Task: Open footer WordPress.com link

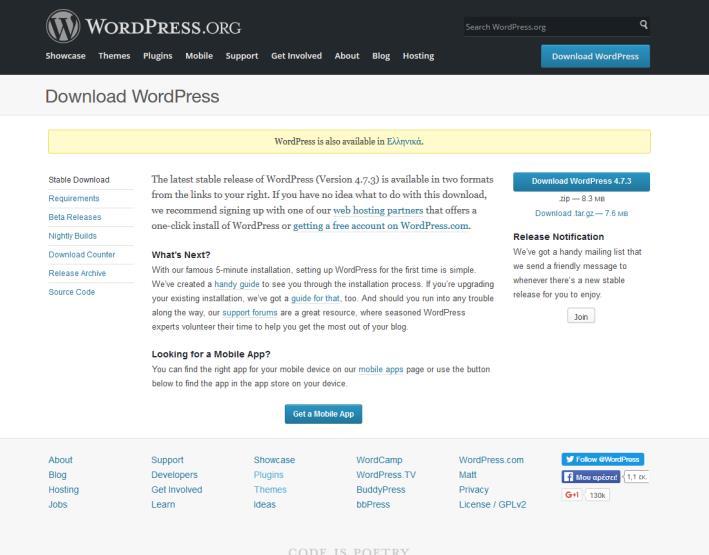Action: coord(491,460)
